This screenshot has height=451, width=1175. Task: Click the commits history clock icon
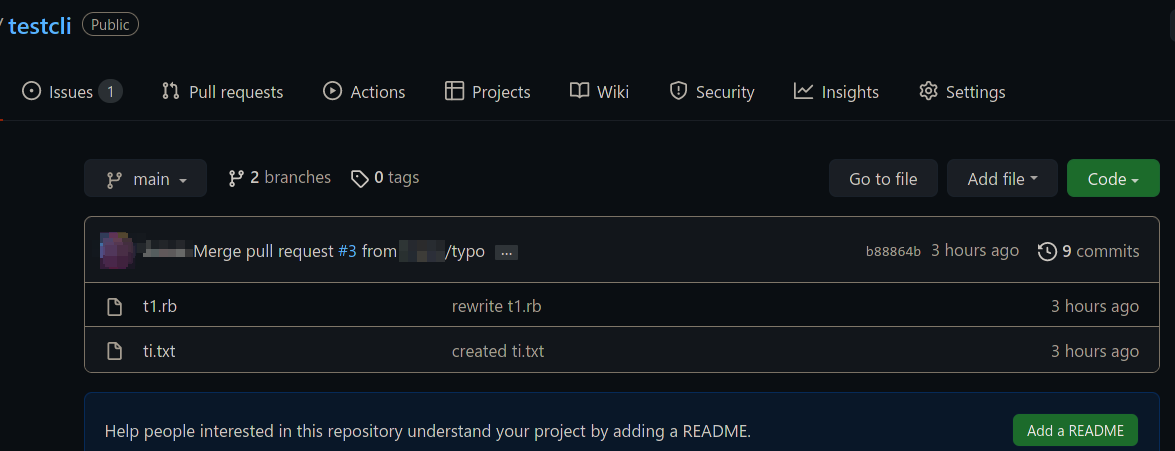1047,251
